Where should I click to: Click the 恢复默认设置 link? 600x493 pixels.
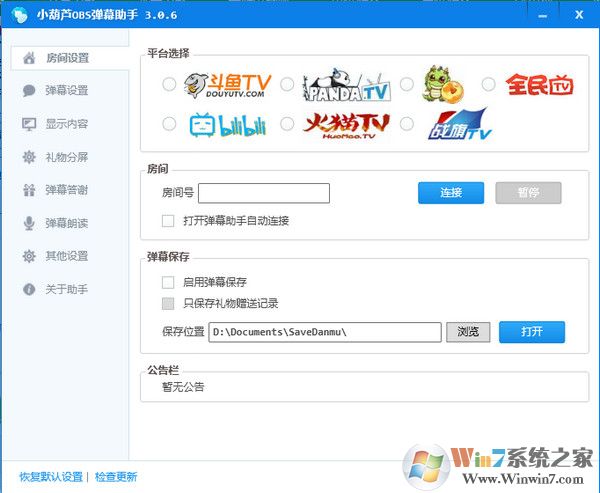[x=51, y=477]
